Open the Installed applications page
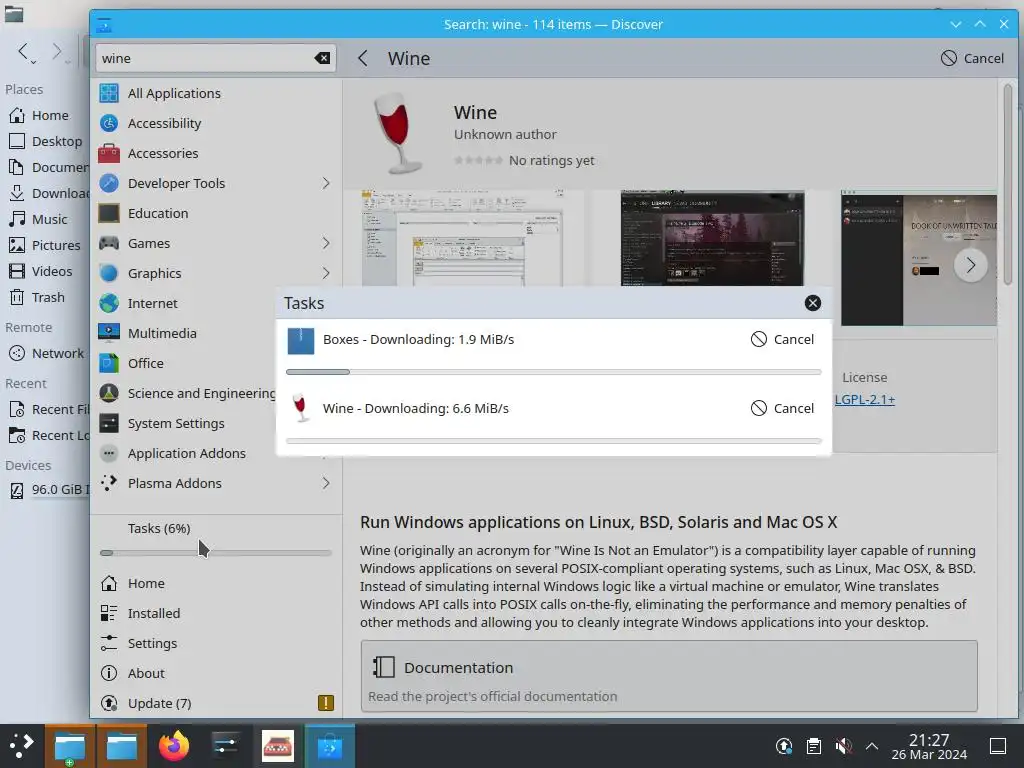 [x=216, y=613]
